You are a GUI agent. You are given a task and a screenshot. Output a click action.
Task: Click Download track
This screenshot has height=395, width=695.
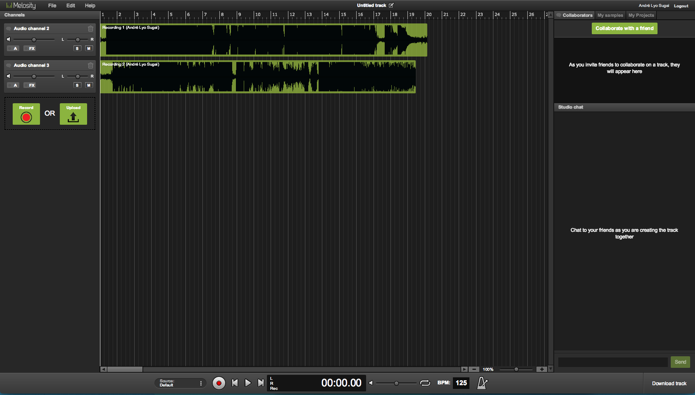pyautogui.click(x=669, y=383)
